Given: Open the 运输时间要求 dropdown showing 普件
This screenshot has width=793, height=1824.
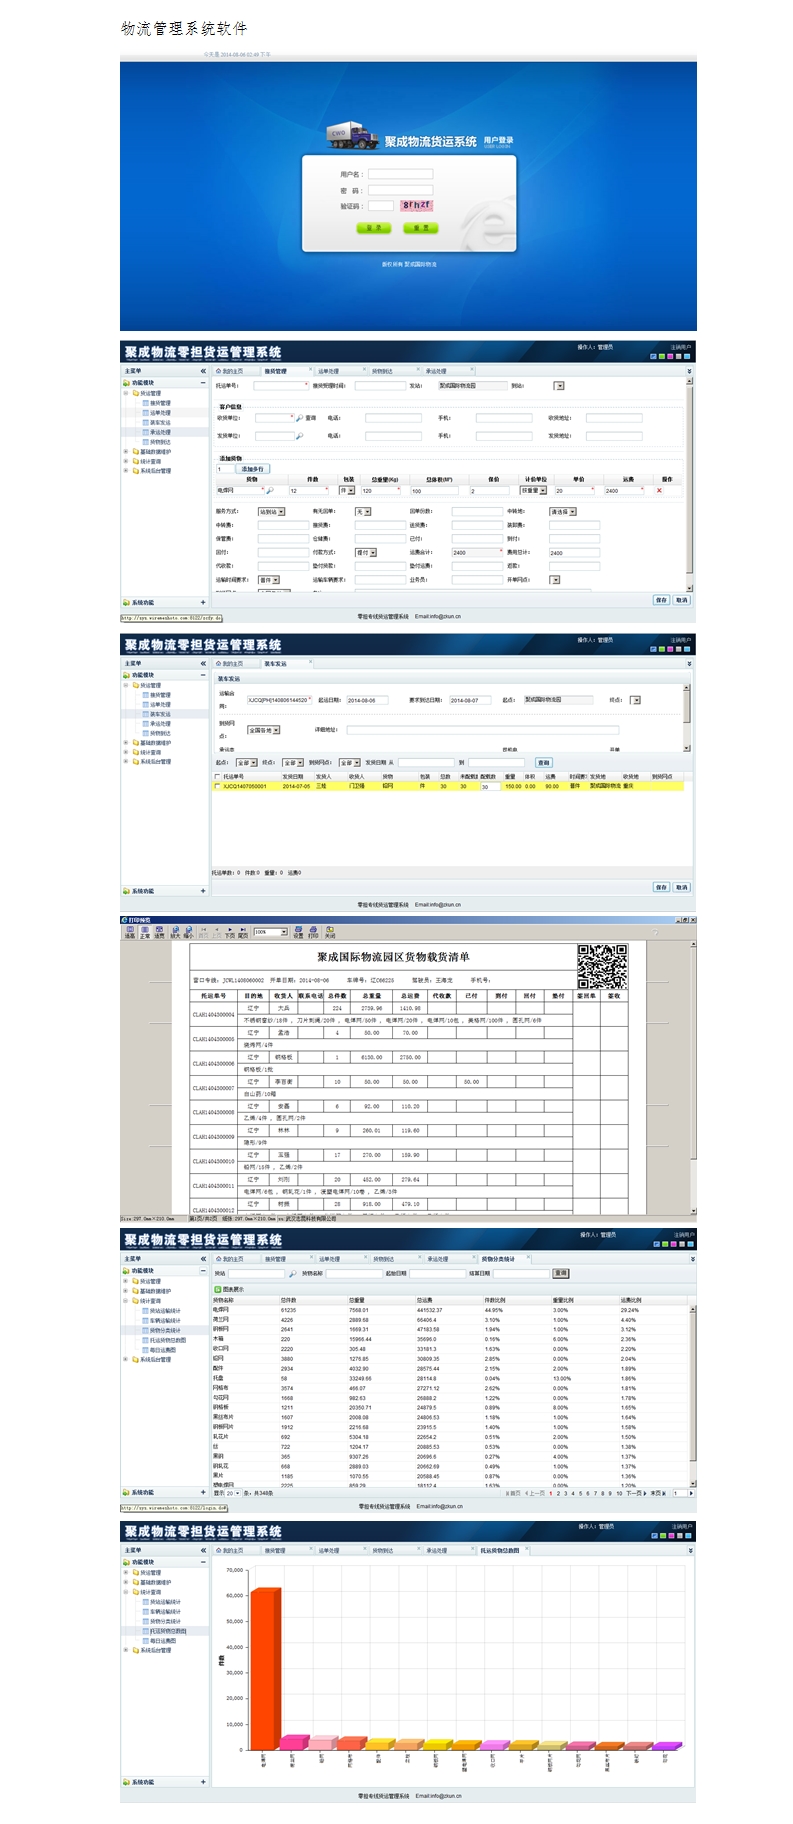Looking at the screenshot, I should (x=268, y=580).
